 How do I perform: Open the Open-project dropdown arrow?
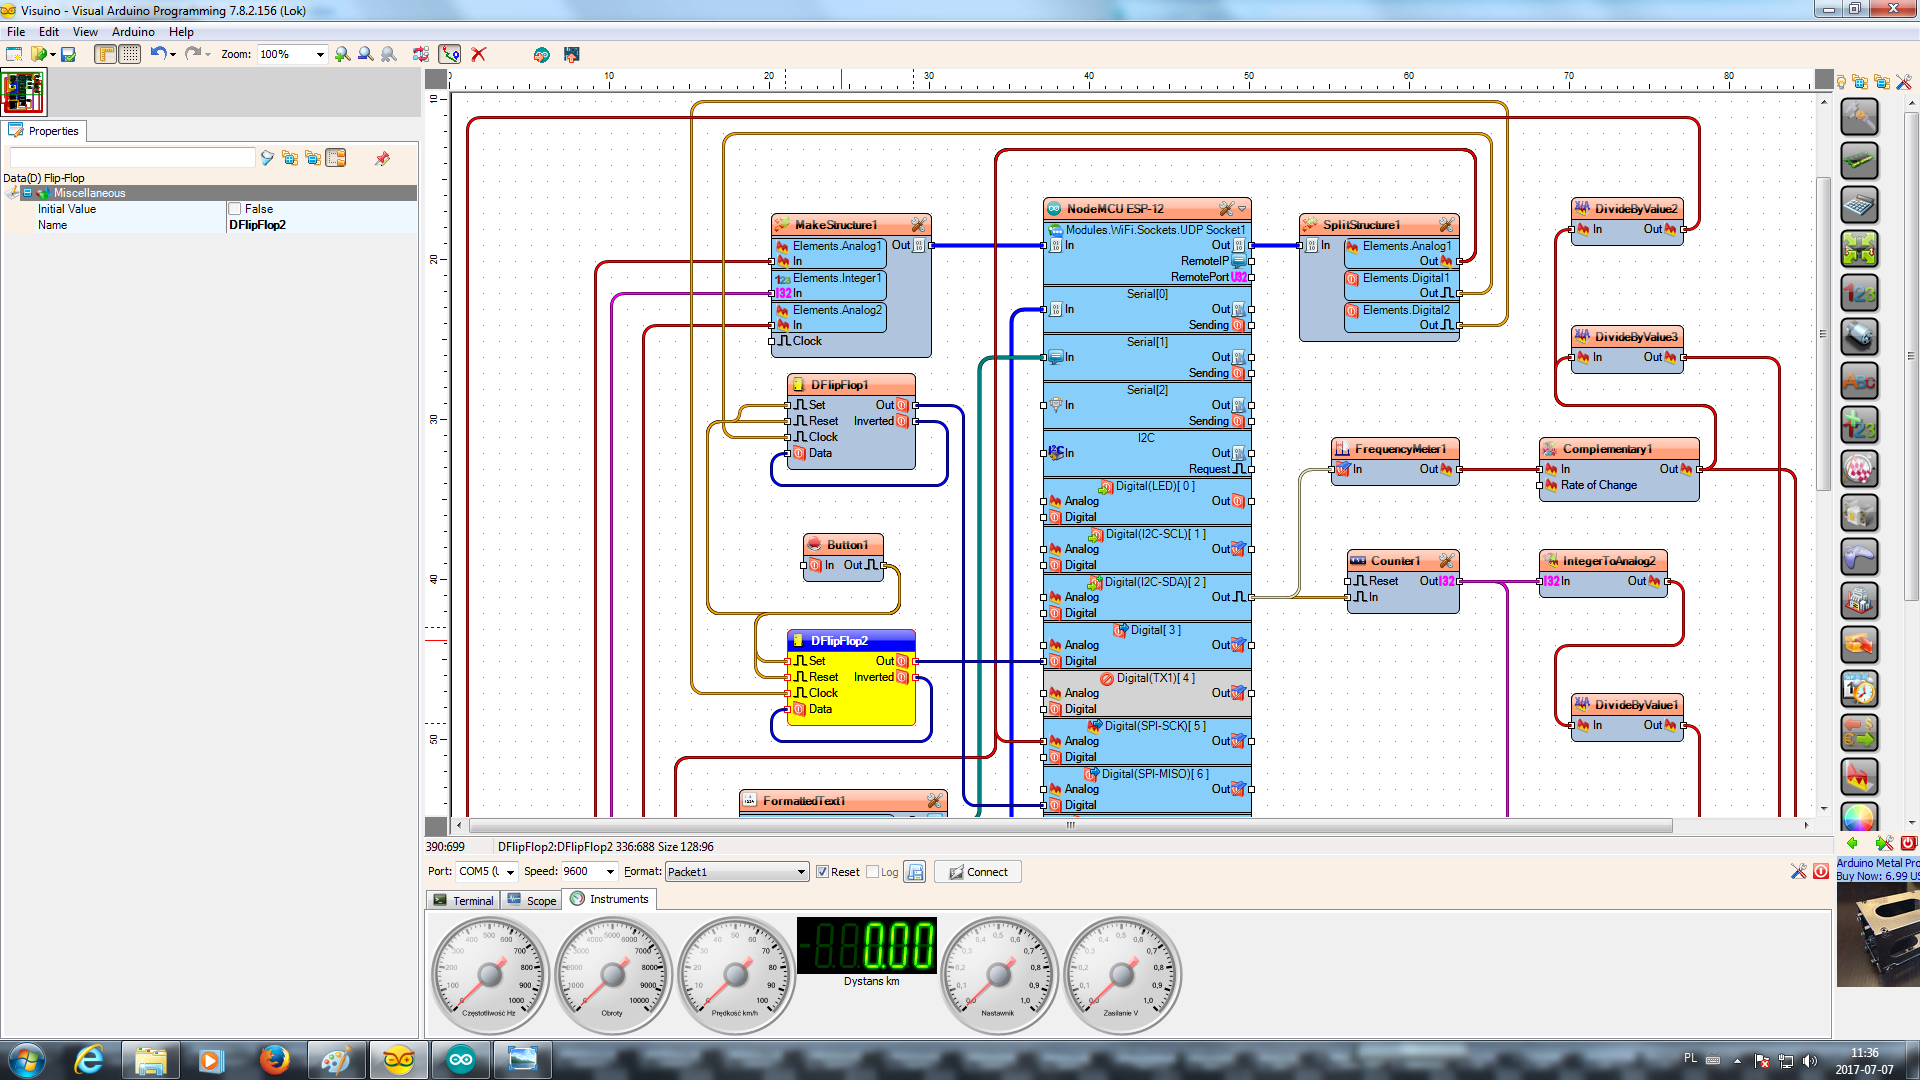coord(53,54)
